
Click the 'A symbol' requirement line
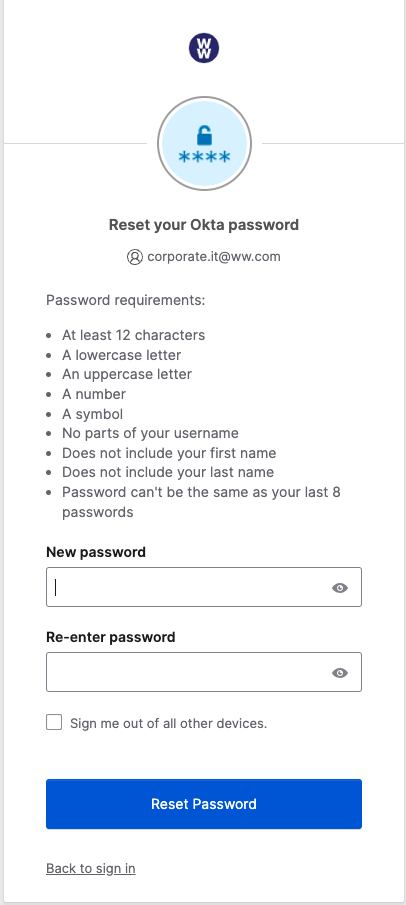[x=92, y=414]
